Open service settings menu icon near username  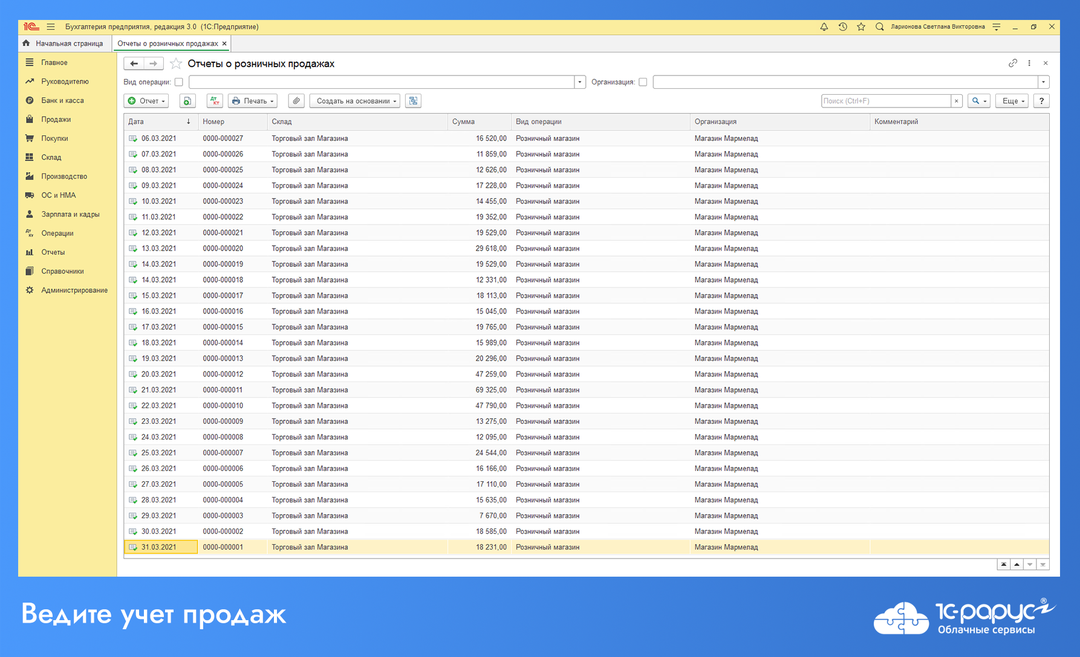996,27
